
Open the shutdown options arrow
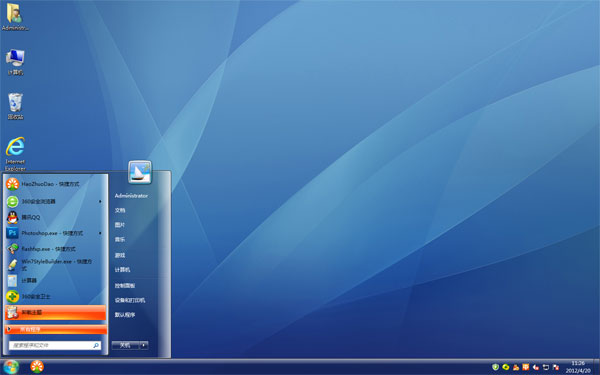(144, 345)
